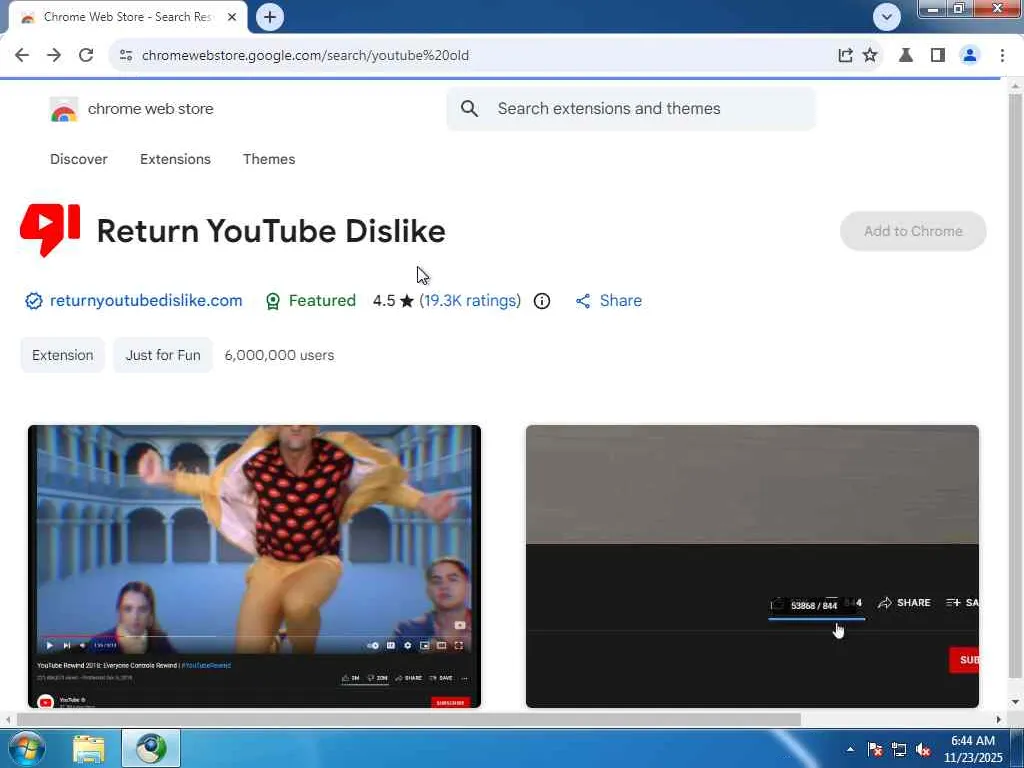
Task: Click the Featured badge
Action: coord(312,300)
